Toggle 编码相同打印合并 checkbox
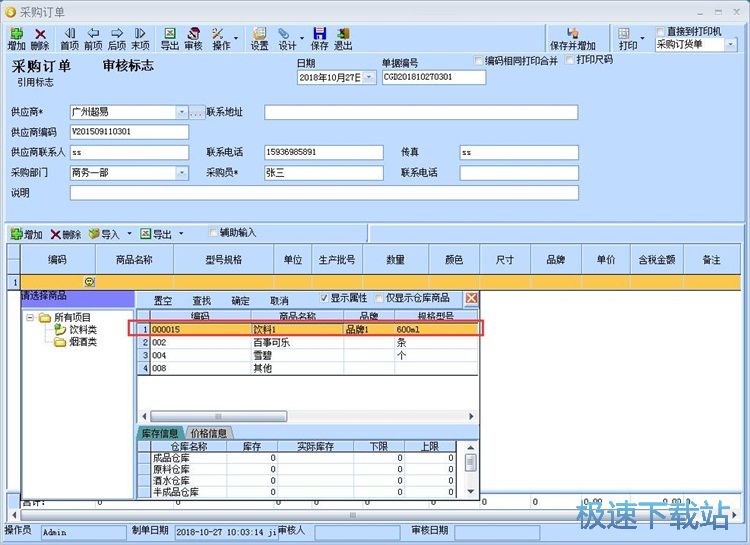The height and width of the screenshot is (545, 750). 478,60
